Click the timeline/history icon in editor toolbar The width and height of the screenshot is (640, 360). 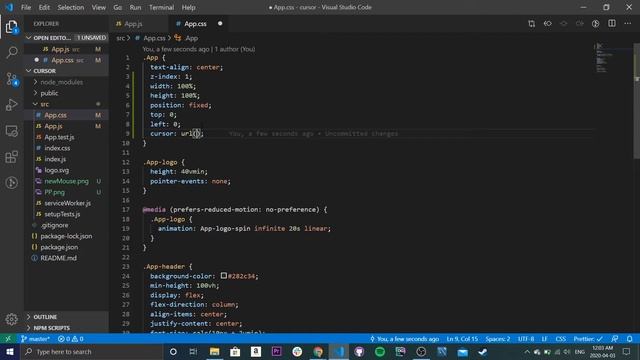click(596, 24)
